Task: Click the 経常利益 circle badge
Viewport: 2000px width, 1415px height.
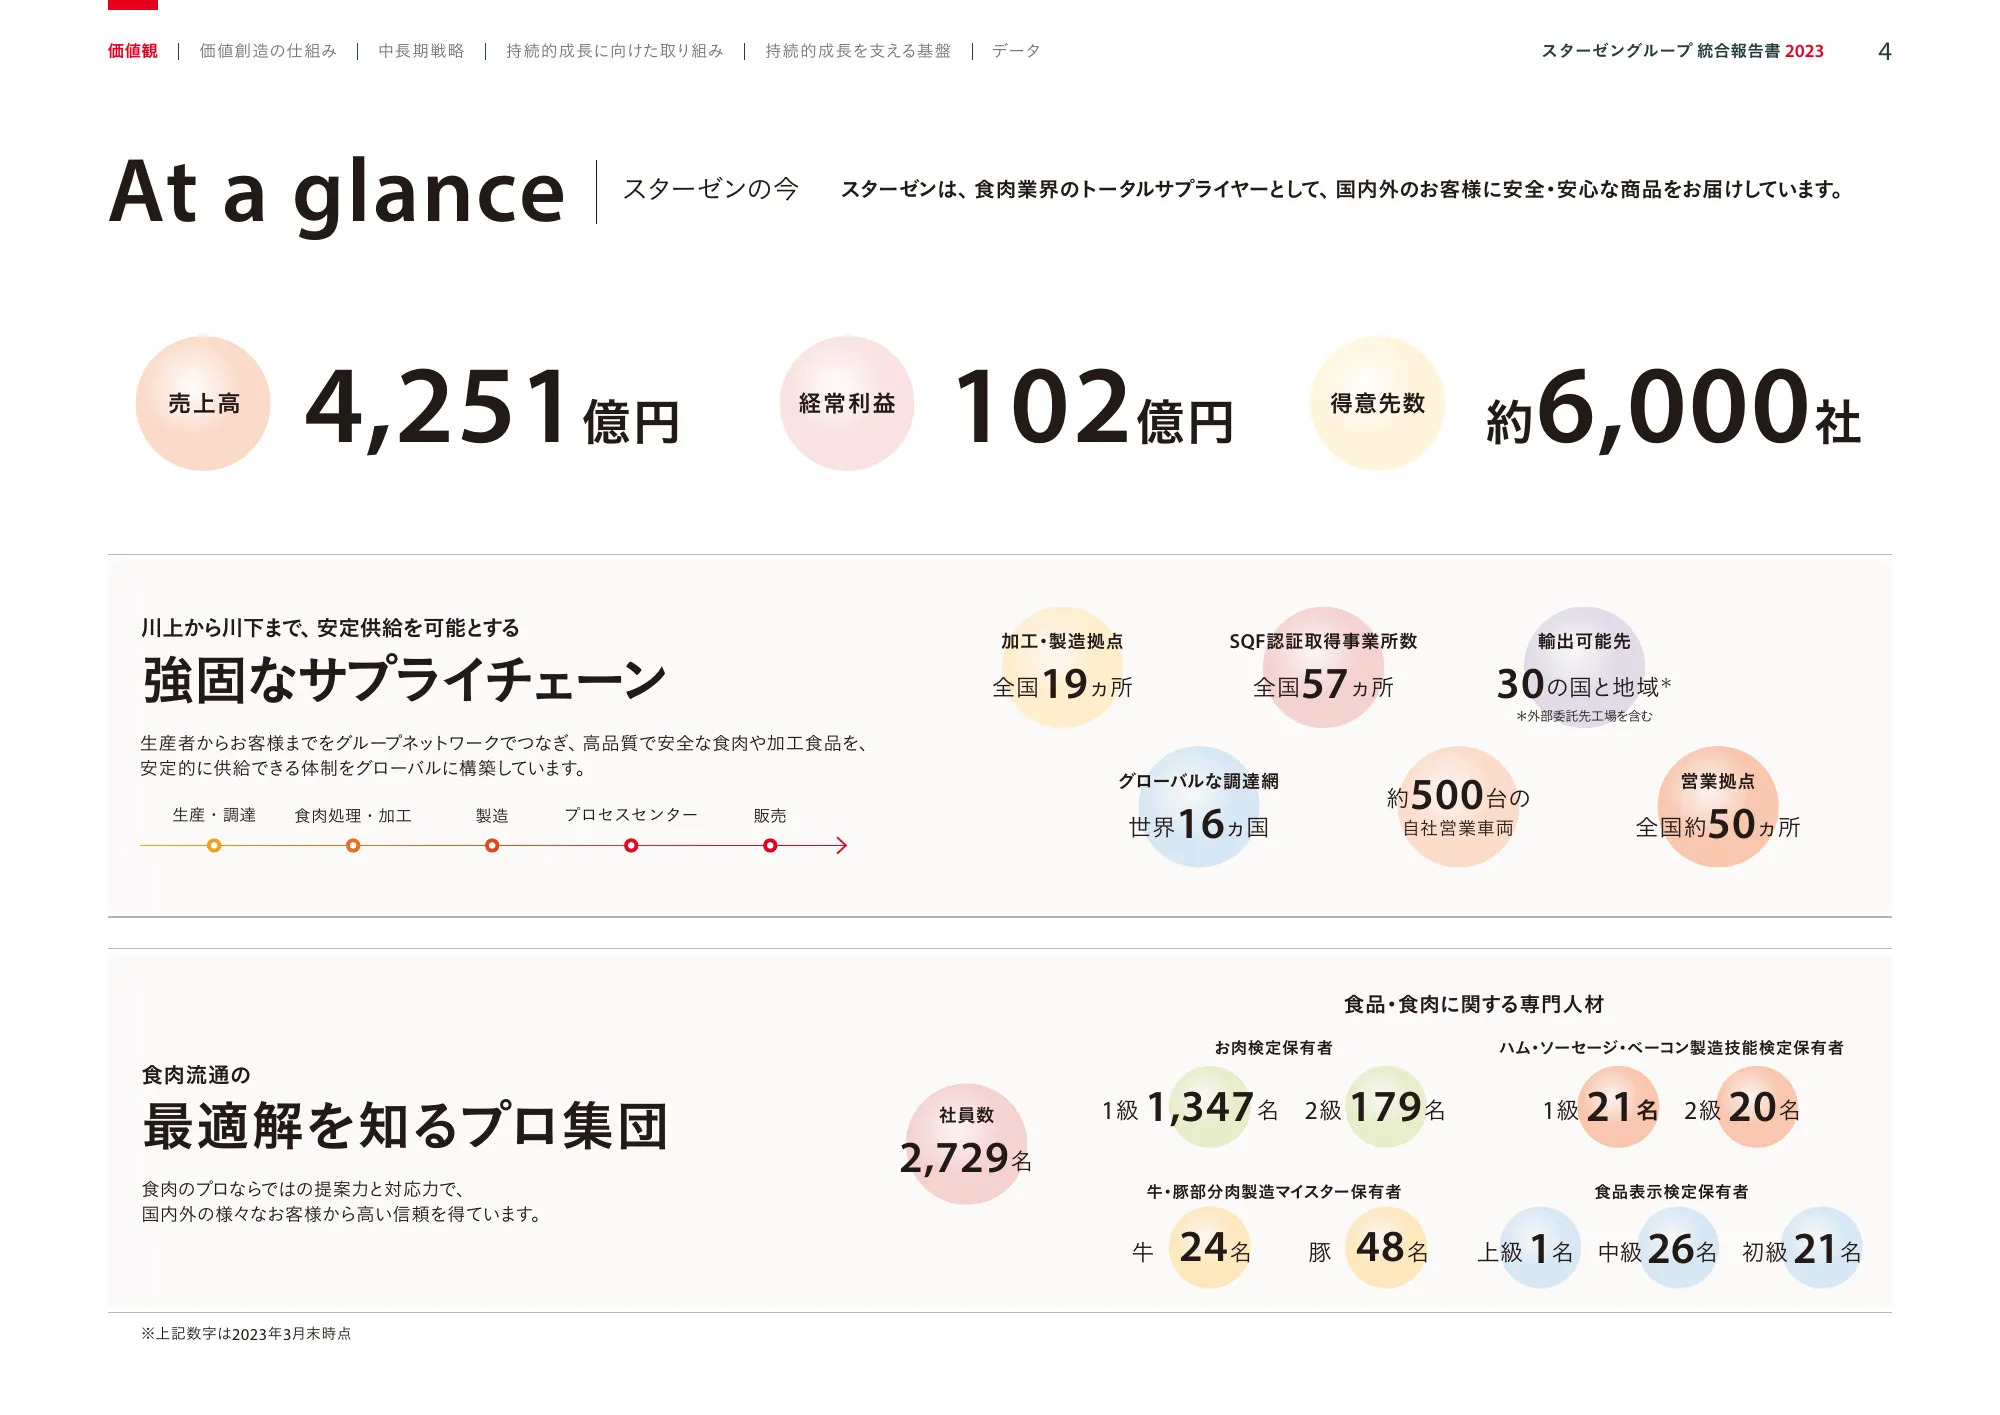Action: (x=847, y=403)
